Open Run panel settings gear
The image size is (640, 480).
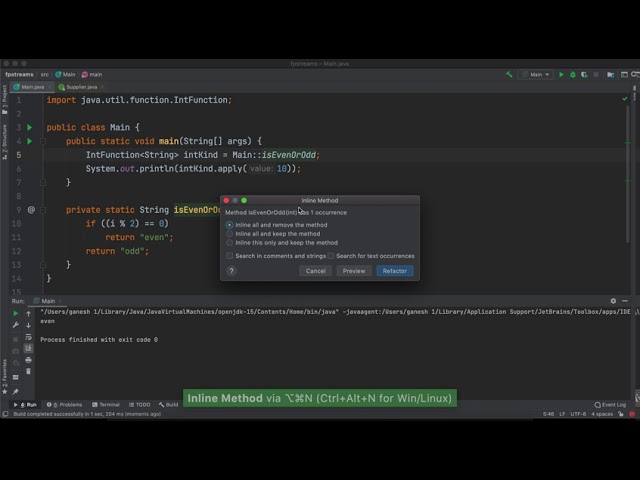[613, 301]
